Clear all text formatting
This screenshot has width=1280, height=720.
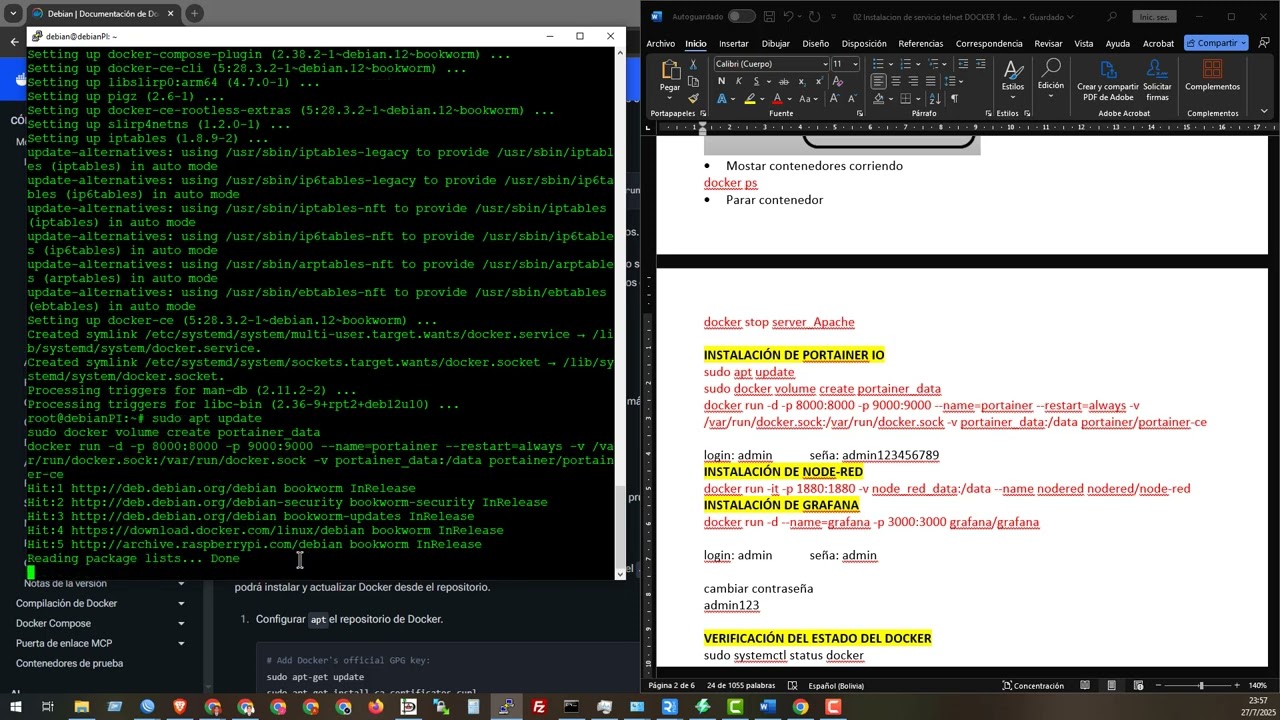pyautogui.click(x=837, y=81)
